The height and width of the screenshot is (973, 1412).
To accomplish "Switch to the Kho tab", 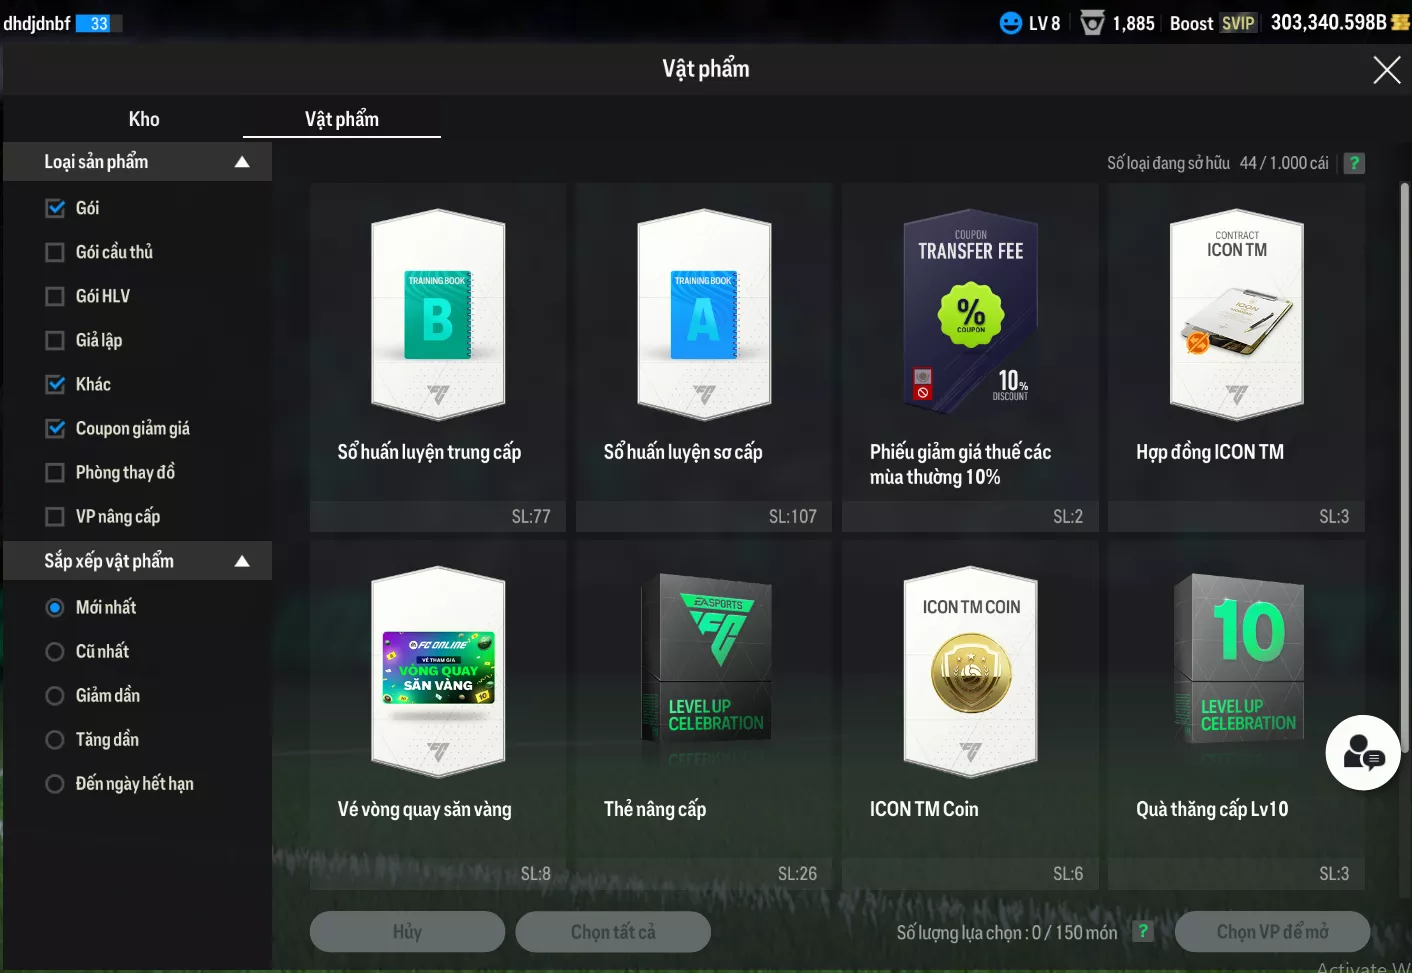I will 144,119.
